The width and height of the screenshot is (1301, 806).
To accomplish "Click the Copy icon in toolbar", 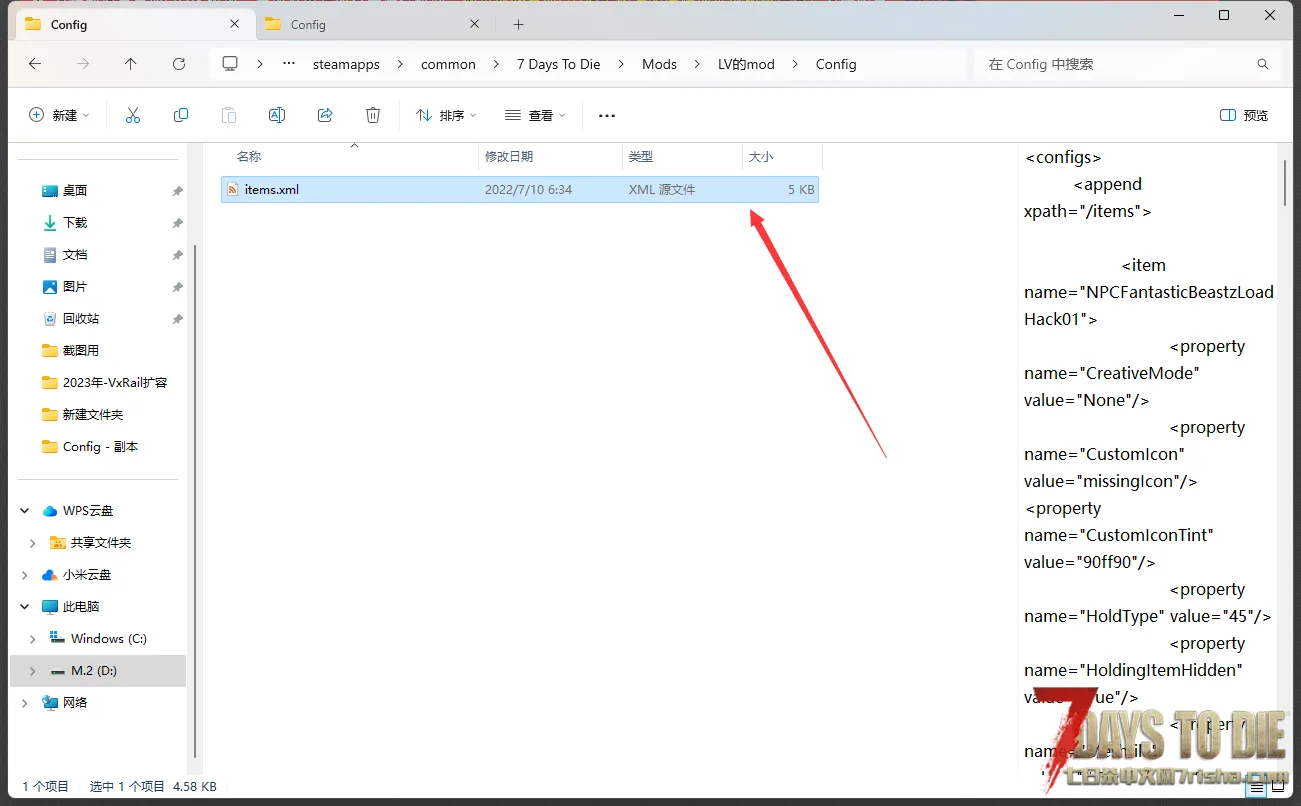I will click(x=181, y=116).
